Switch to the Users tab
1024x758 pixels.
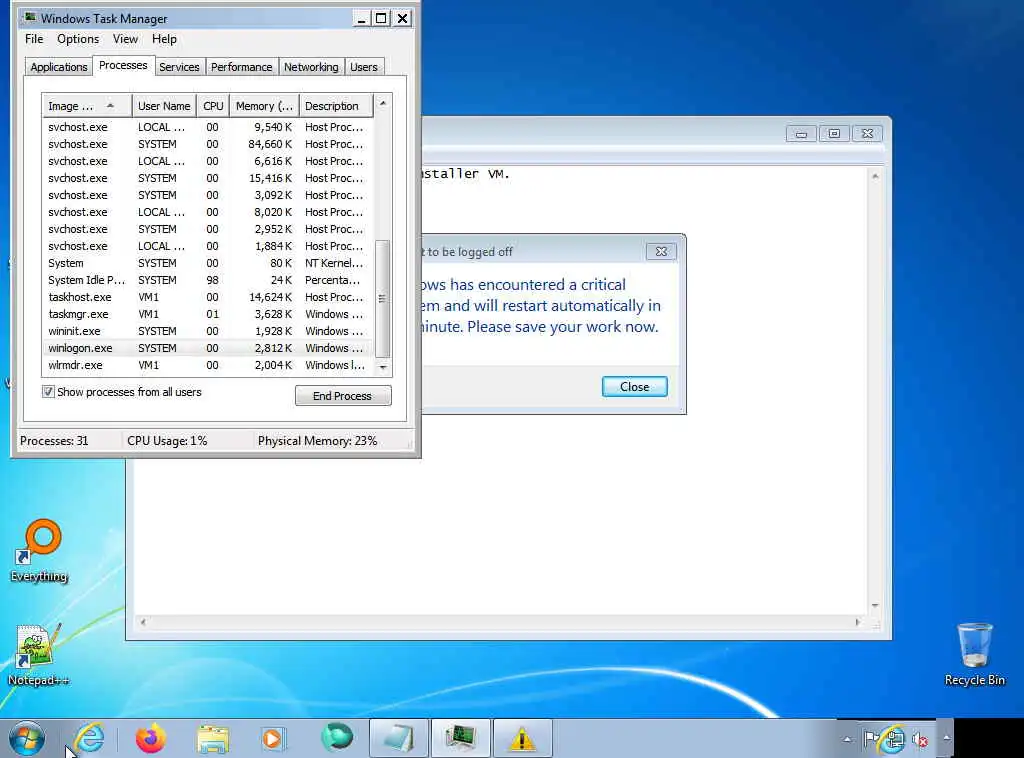(363, 67)
